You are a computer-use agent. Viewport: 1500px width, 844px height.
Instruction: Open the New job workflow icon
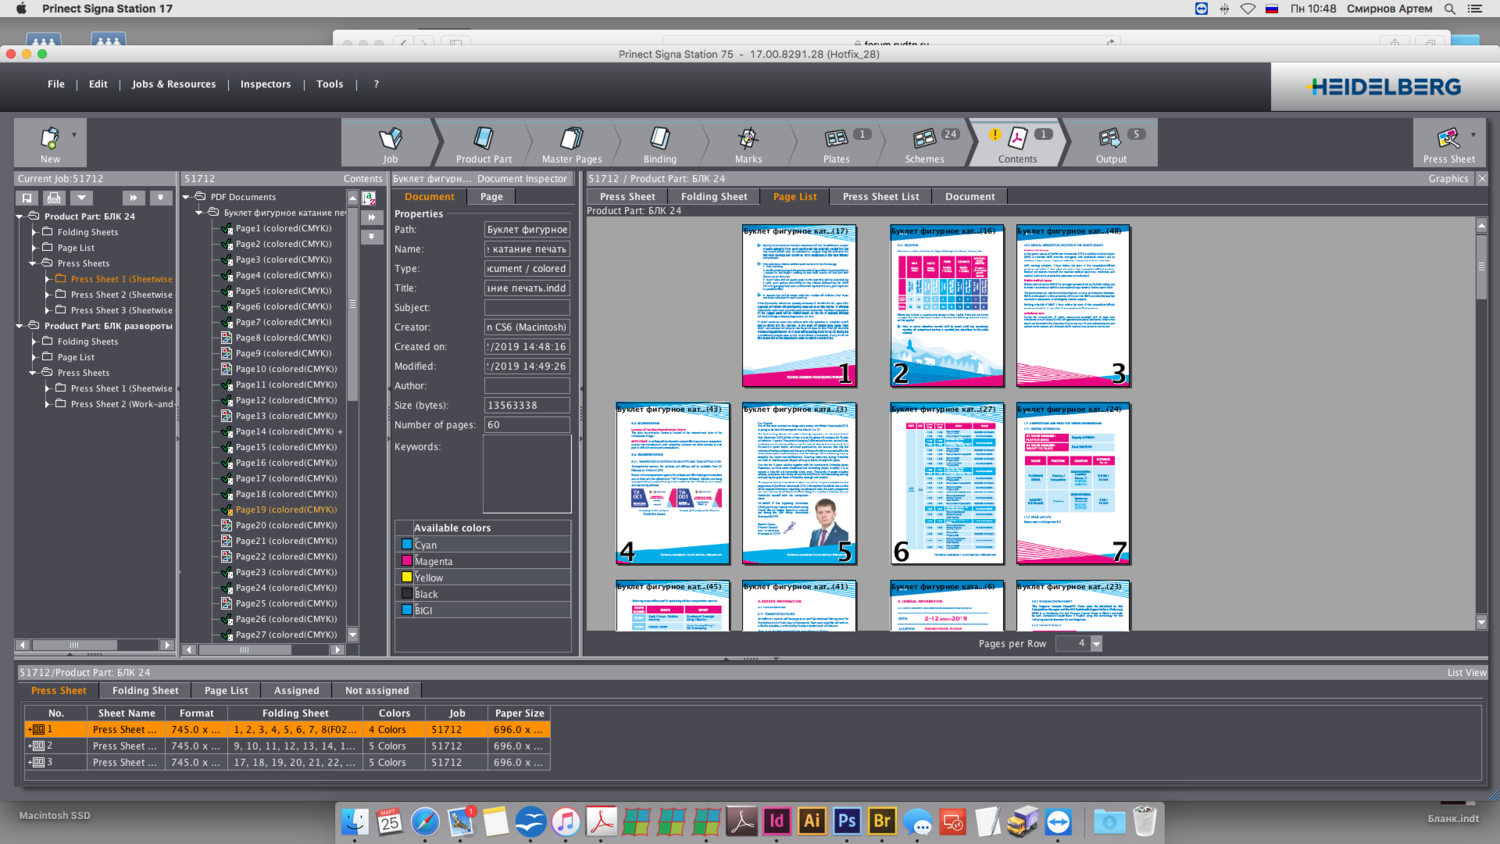pyautogui.click(x=49, y=142)
